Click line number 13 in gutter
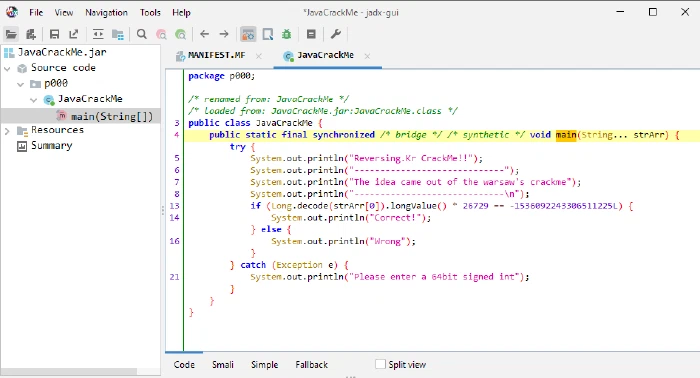 coord(175,206)
